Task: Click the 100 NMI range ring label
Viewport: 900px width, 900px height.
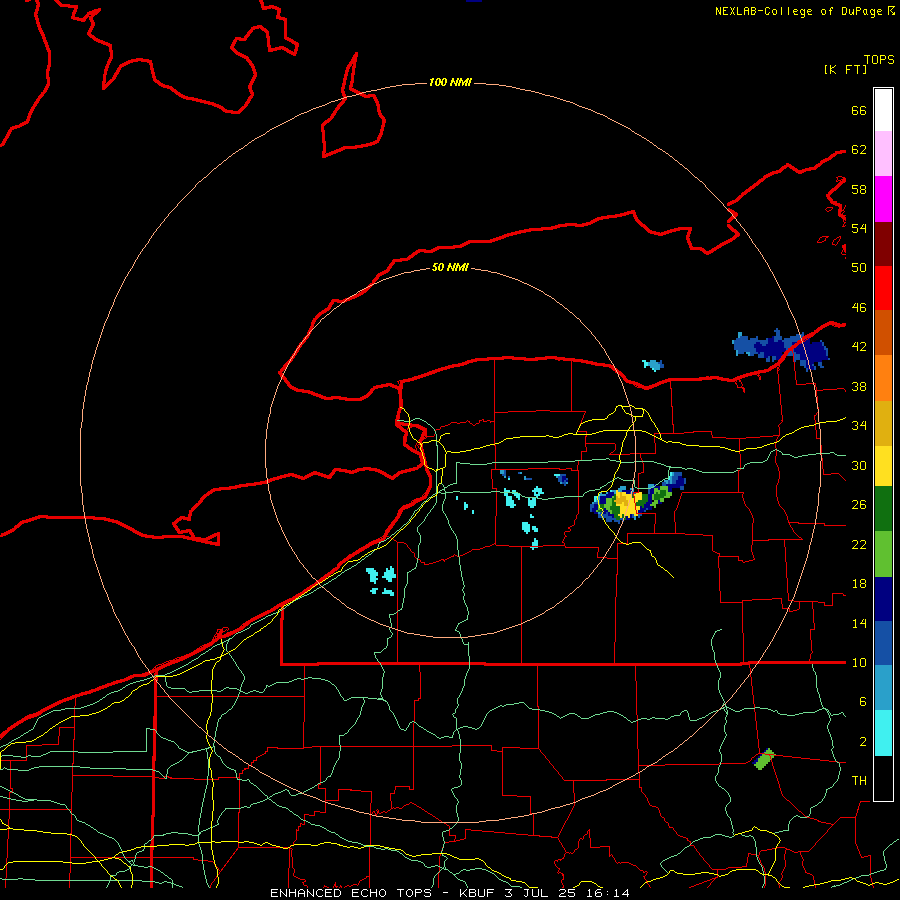Action: point(450,83)
